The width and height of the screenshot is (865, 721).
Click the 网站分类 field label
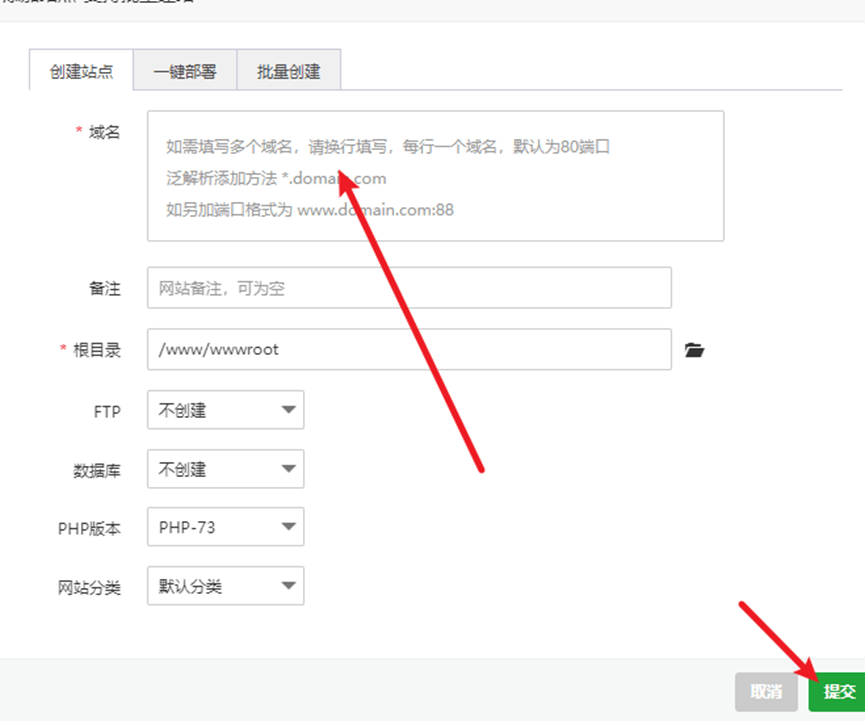point(89,588)
